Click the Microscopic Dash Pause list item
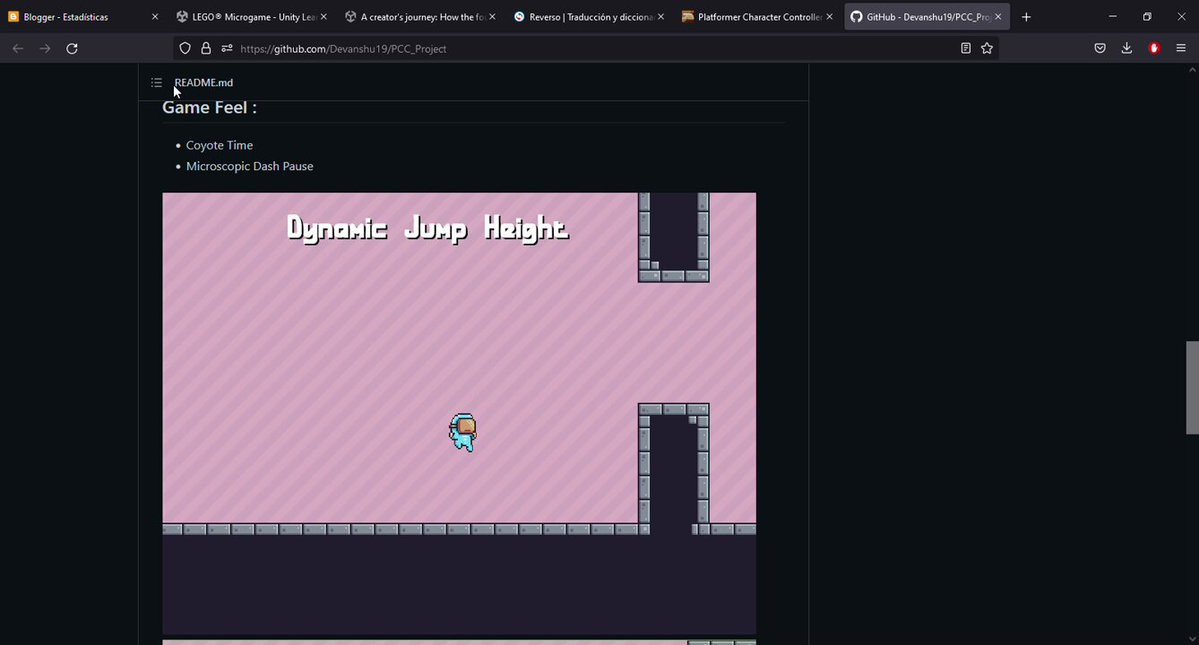 [249, 166]
